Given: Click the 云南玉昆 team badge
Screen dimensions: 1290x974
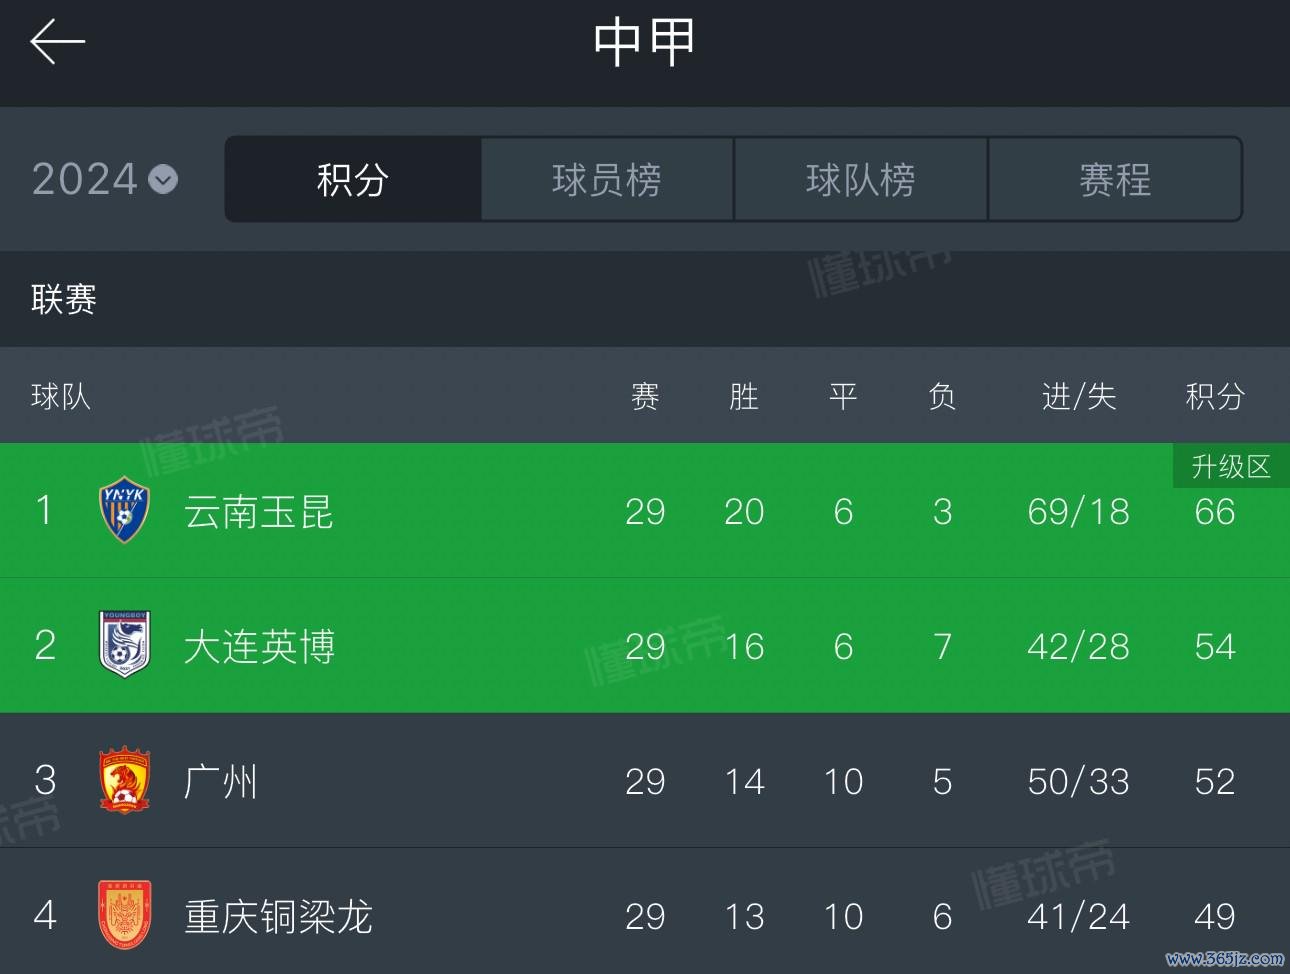Looking at the screenshot, I should (x=124, y=510).
